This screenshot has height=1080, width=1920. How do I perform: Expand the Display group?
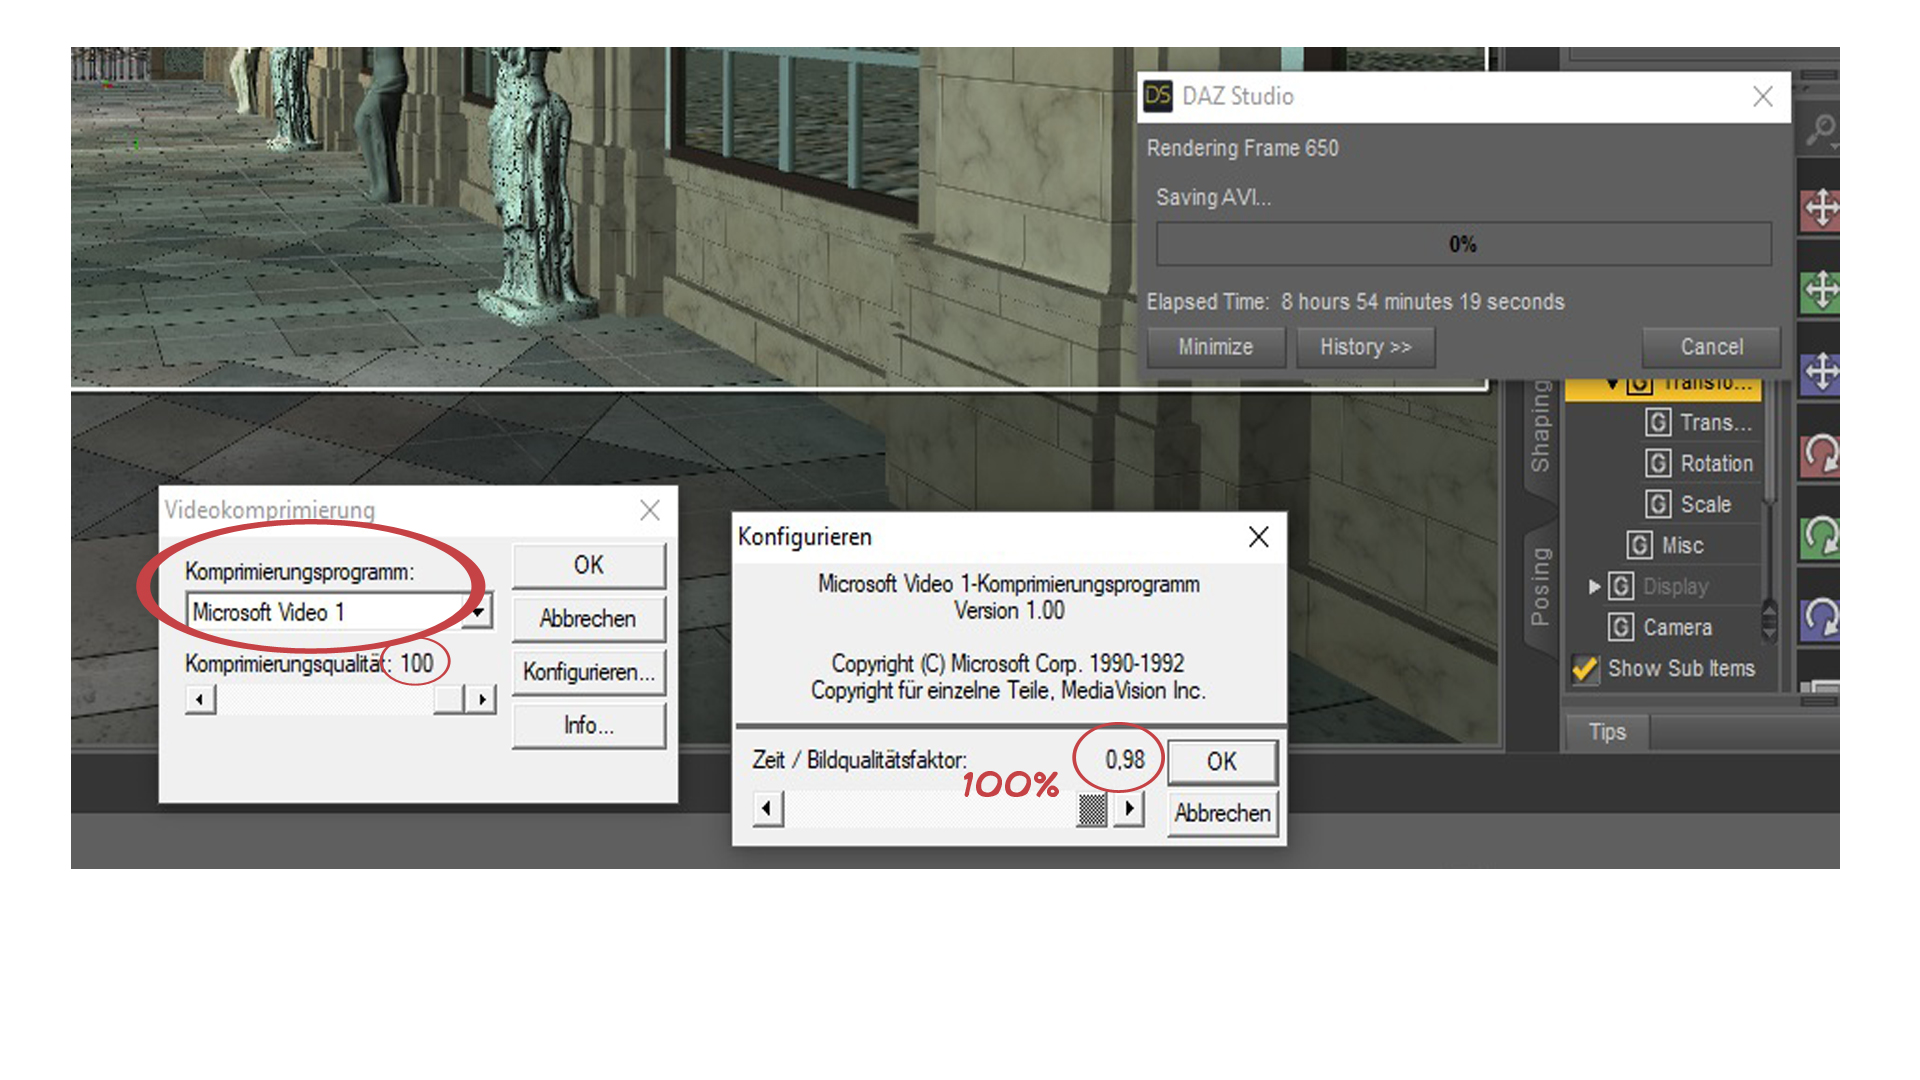pos(1594,586)
